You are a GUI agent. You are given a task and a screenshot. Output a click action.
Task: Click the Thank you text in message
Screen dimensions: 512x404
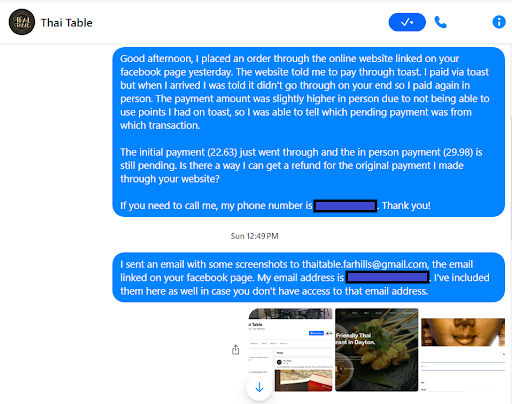click(406, 206)
